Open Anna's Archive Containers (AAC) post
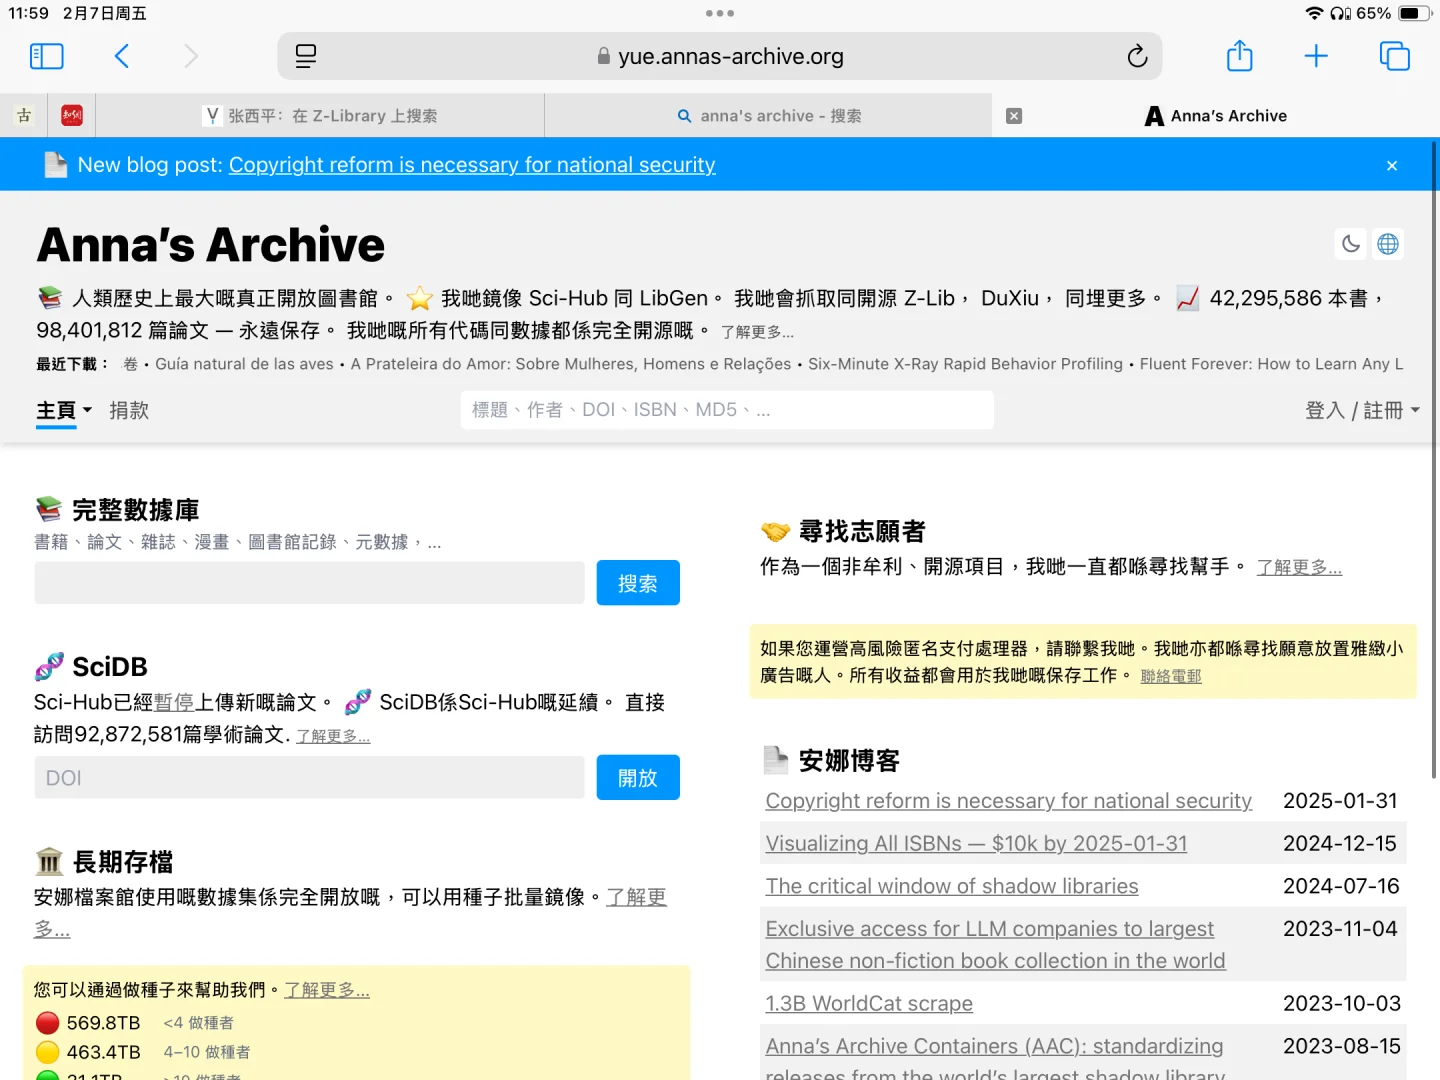 pyautogui.click(x=995, y=1059)
